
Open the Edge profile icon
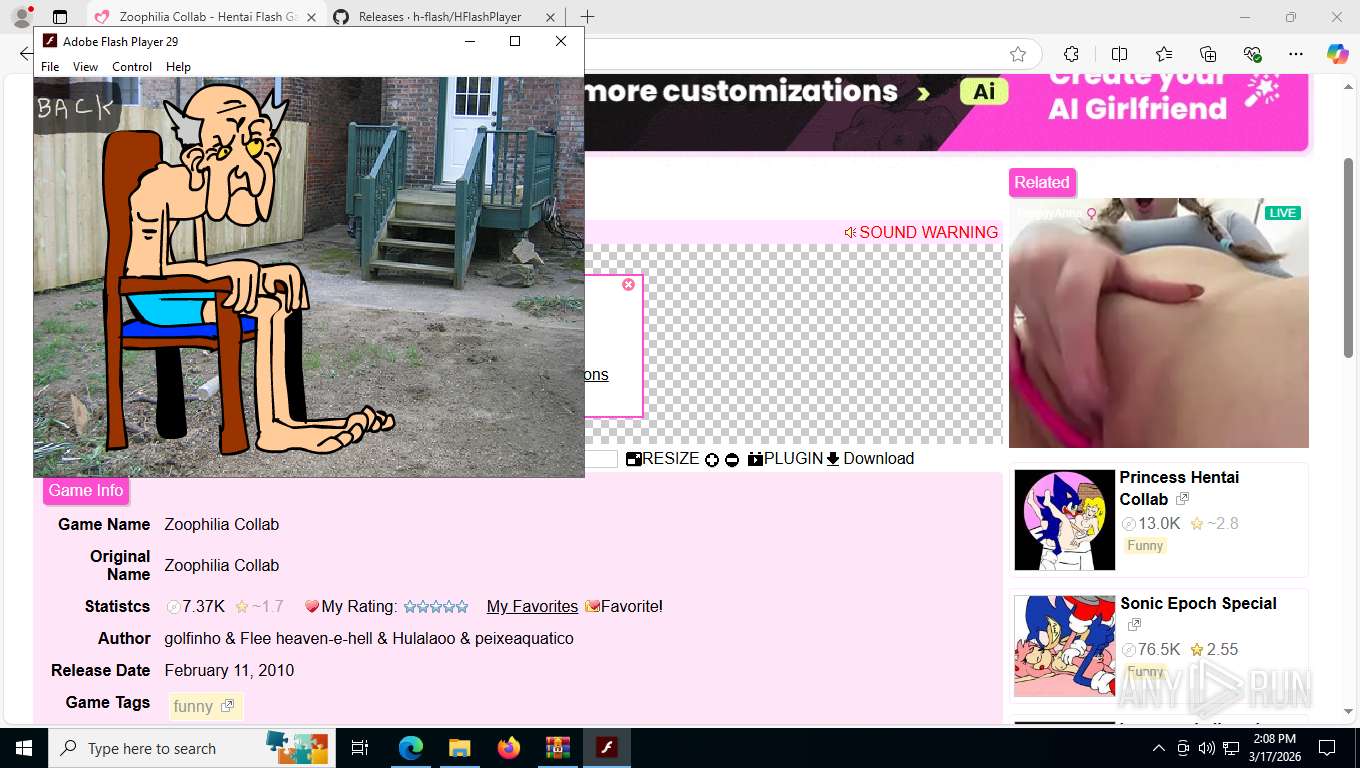[x=21, y=17]
